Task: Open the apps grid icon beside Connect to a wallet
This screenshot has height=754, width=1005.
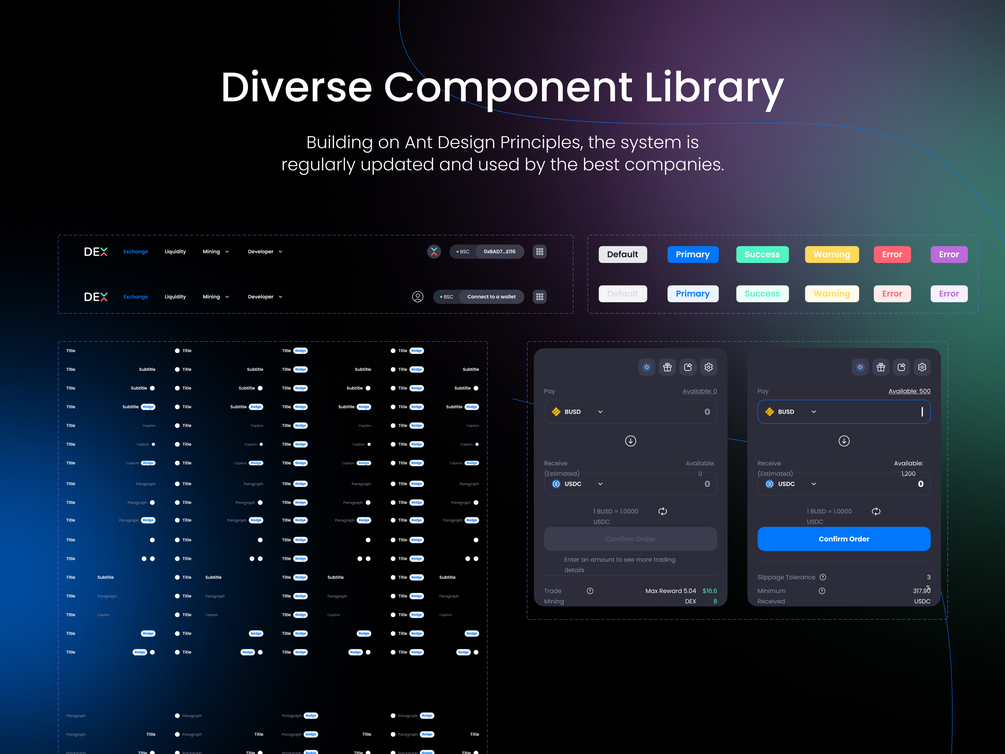Action: (x=540, y=297)
